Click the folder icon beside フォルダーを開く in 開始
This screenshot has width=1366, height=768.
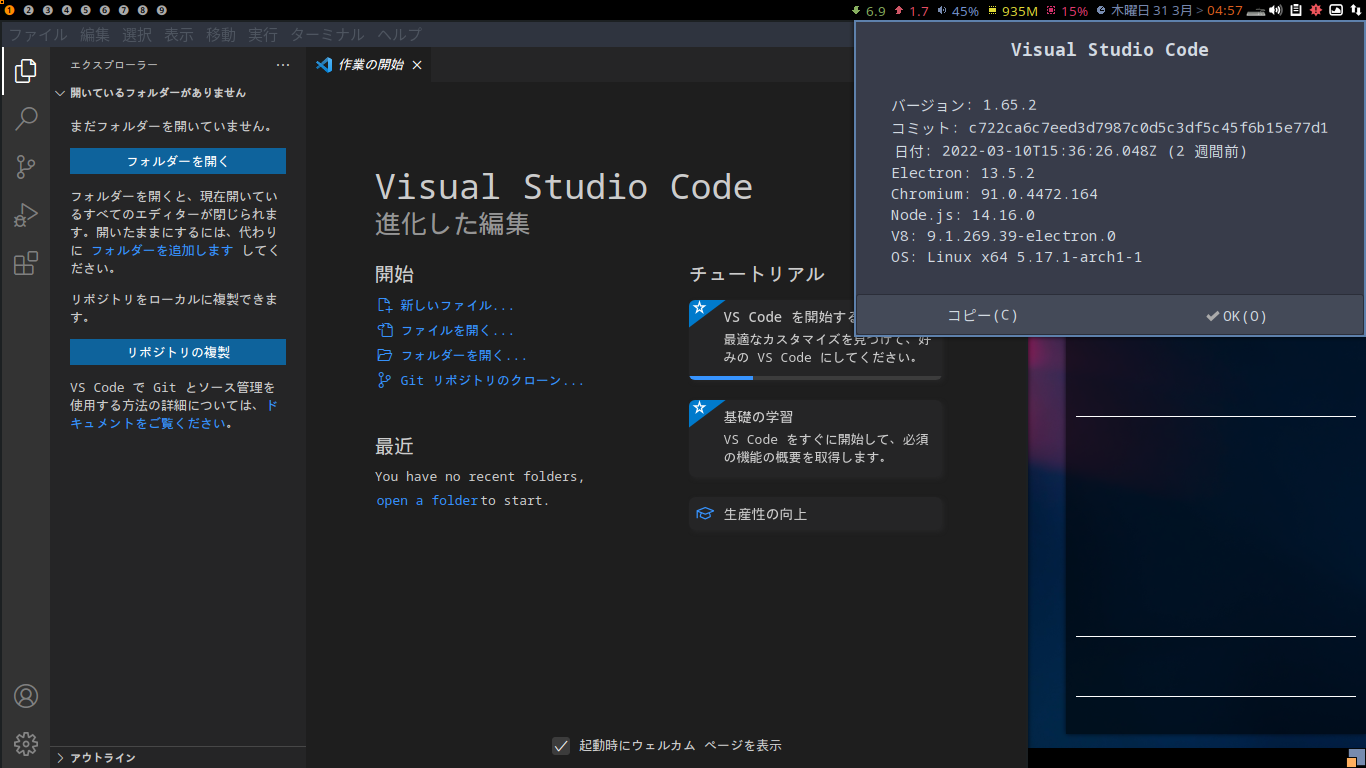point(384,355)
